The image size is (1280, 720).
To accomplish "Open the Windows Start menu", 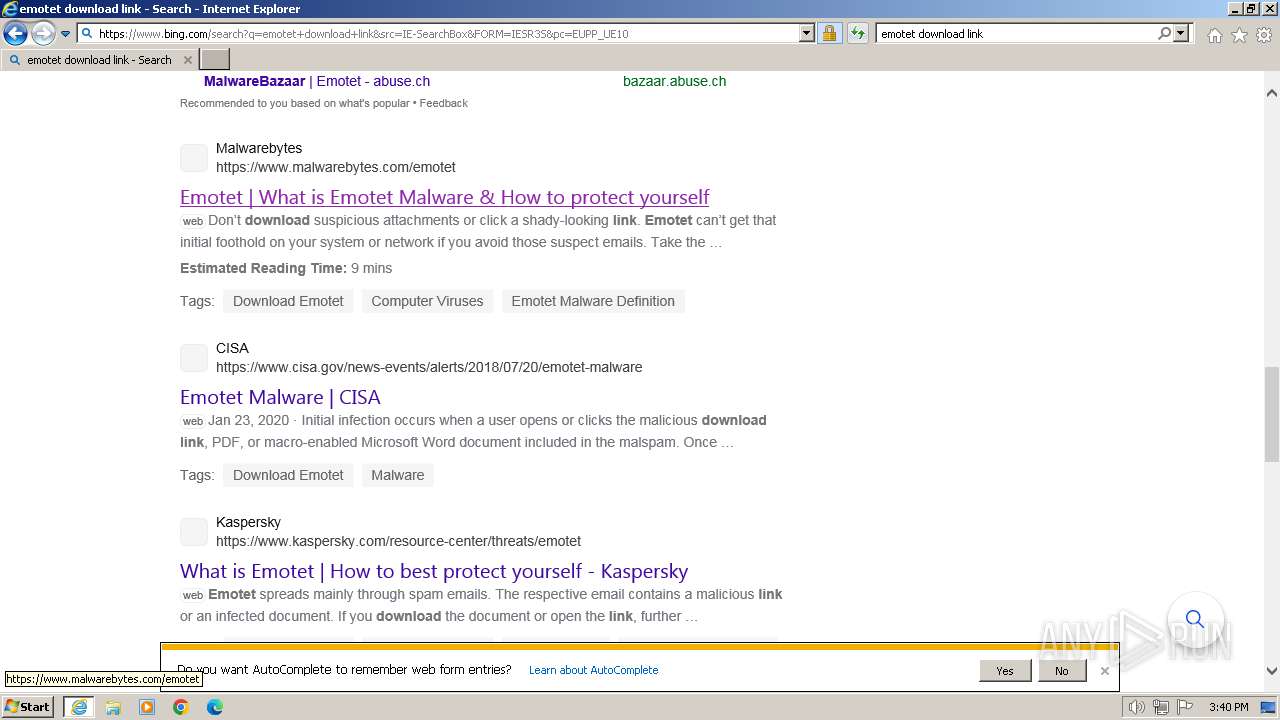I will [x=28, y=707].
